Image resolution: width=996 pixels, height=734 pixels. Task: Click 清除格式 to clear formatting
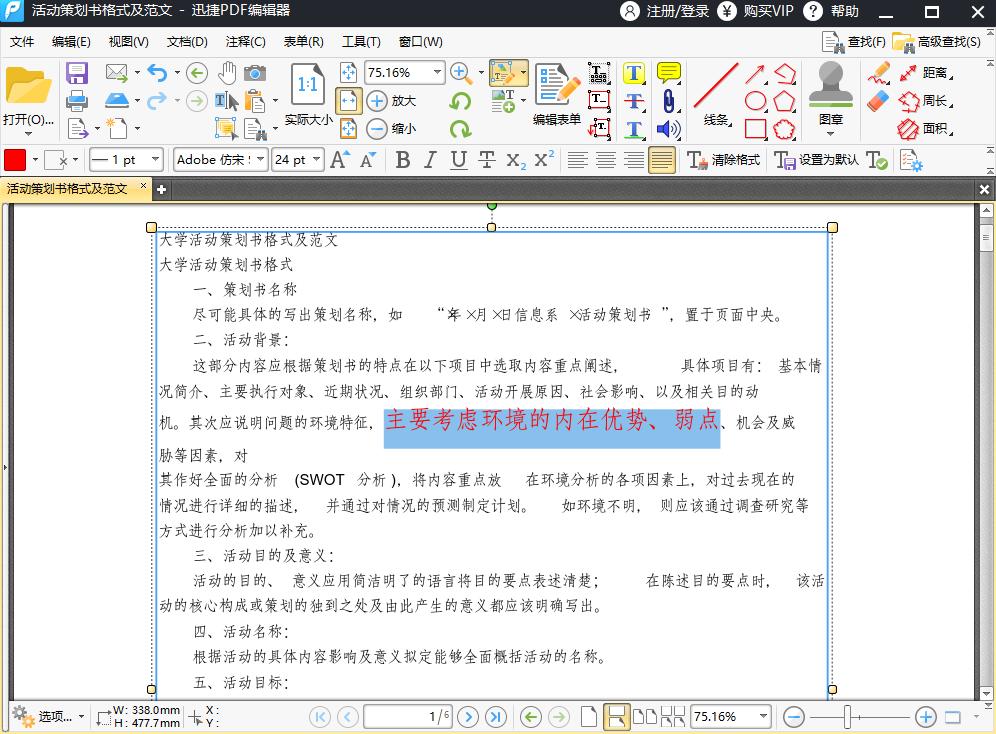(728, 160)
